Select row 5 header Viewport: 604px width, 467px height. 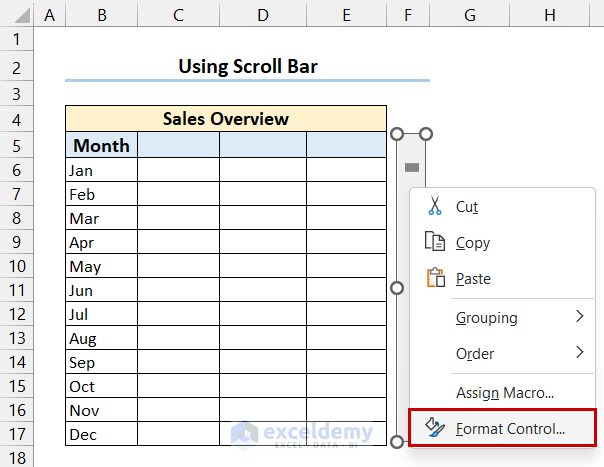[x=17, y=144]
